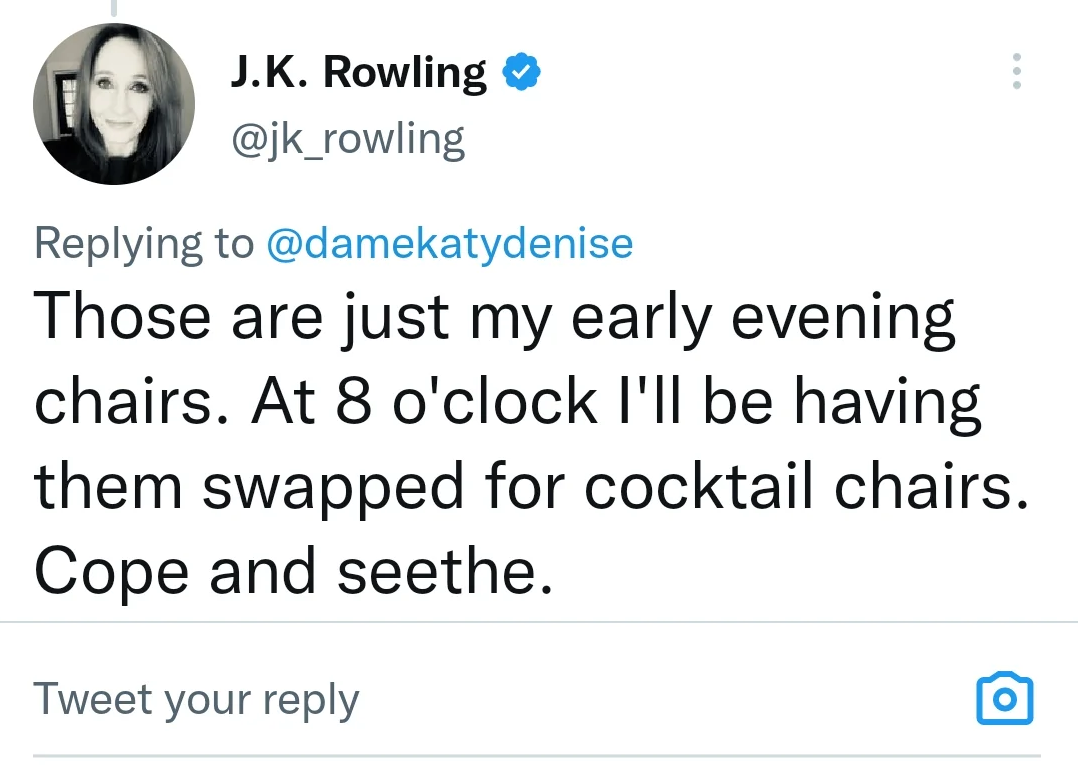Viewport: 1078px width, 778px height.
Task: Click the J.K. Rowling display name
Action: click(x=358, y=73)
